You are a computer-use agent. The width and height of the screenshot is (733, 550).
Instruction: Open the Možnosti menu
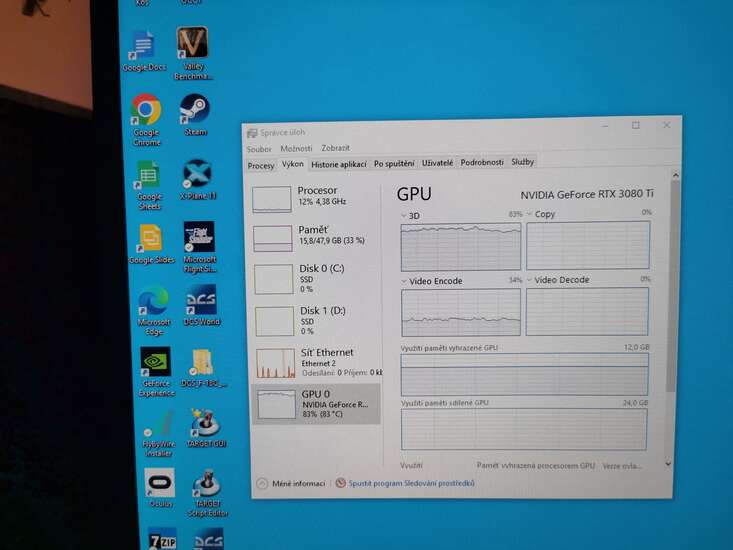[x=296, y=148]
